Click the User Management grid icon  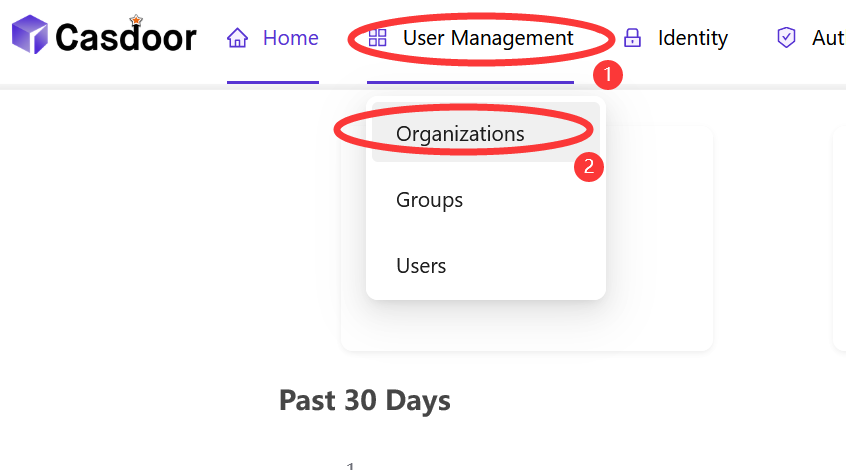point(377,38)
